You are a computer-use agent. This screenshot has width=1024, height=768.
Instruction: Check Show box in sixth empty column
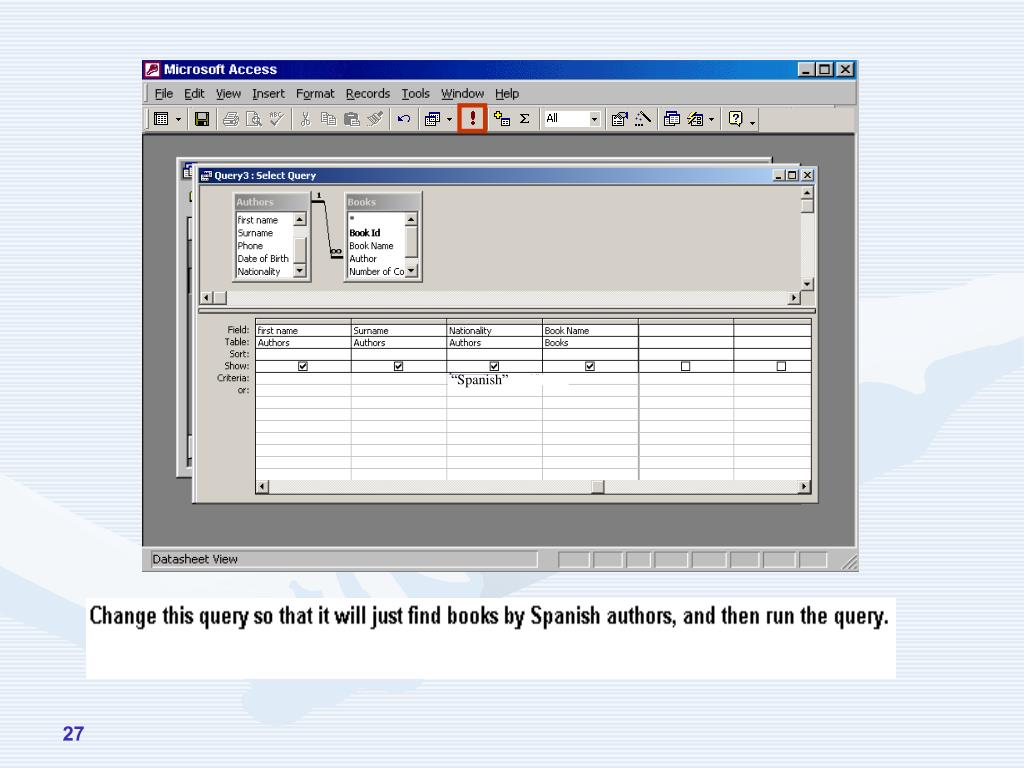click(781, 366)
